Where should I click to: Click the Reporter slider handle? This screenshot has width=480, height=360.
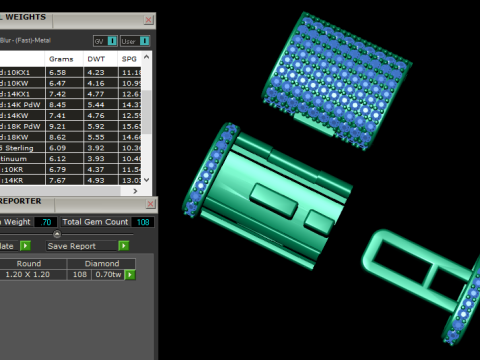click(57, 234)
